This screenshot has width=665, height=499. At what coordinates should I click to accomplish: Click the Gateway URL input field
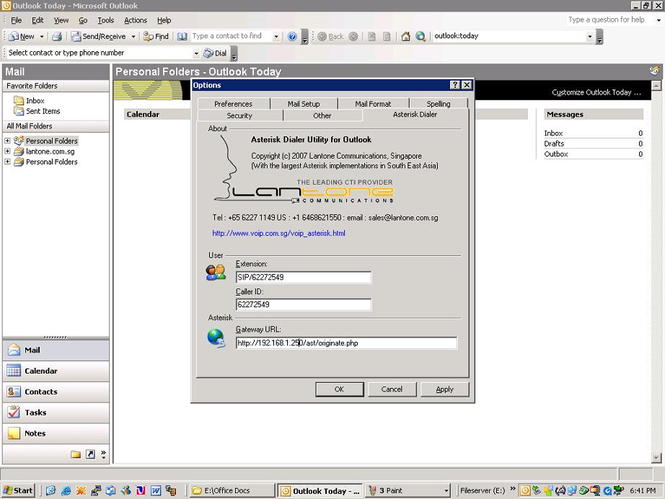pos(346,343)
